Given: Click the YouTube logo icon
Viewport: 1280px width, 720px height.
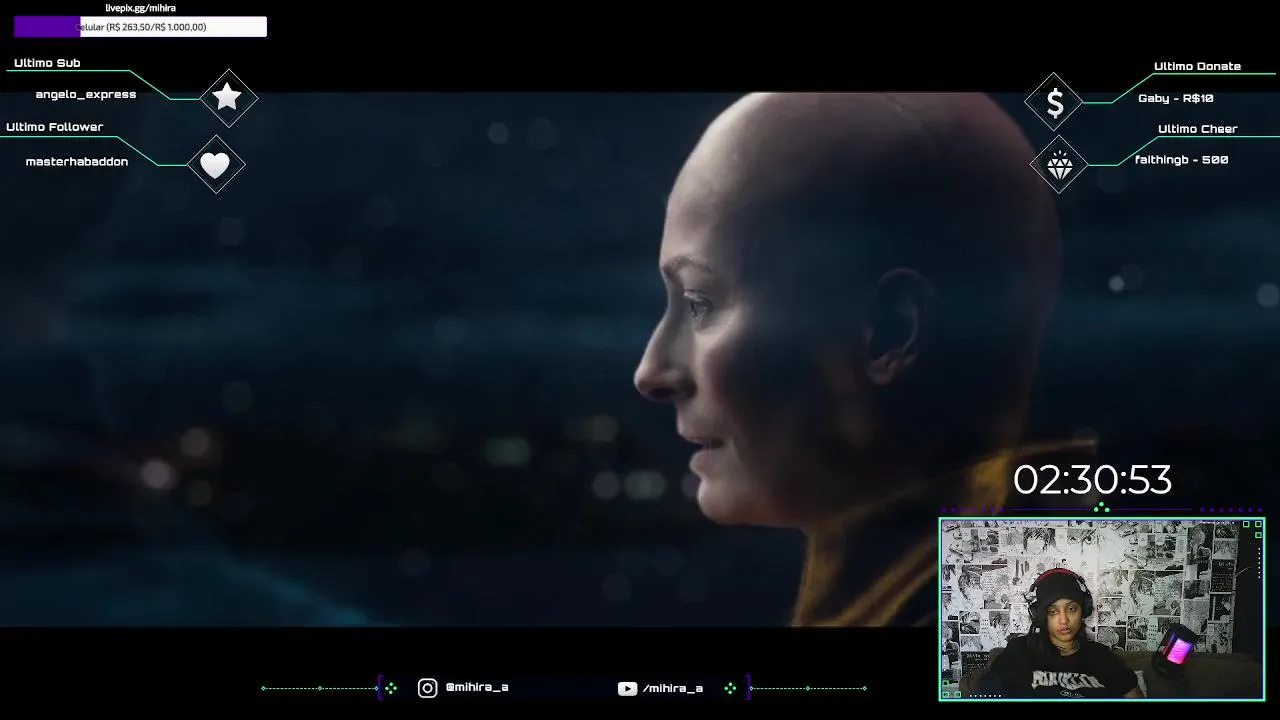Looking at the screenshot, I should pyautogui.click(x=627, y=688).
